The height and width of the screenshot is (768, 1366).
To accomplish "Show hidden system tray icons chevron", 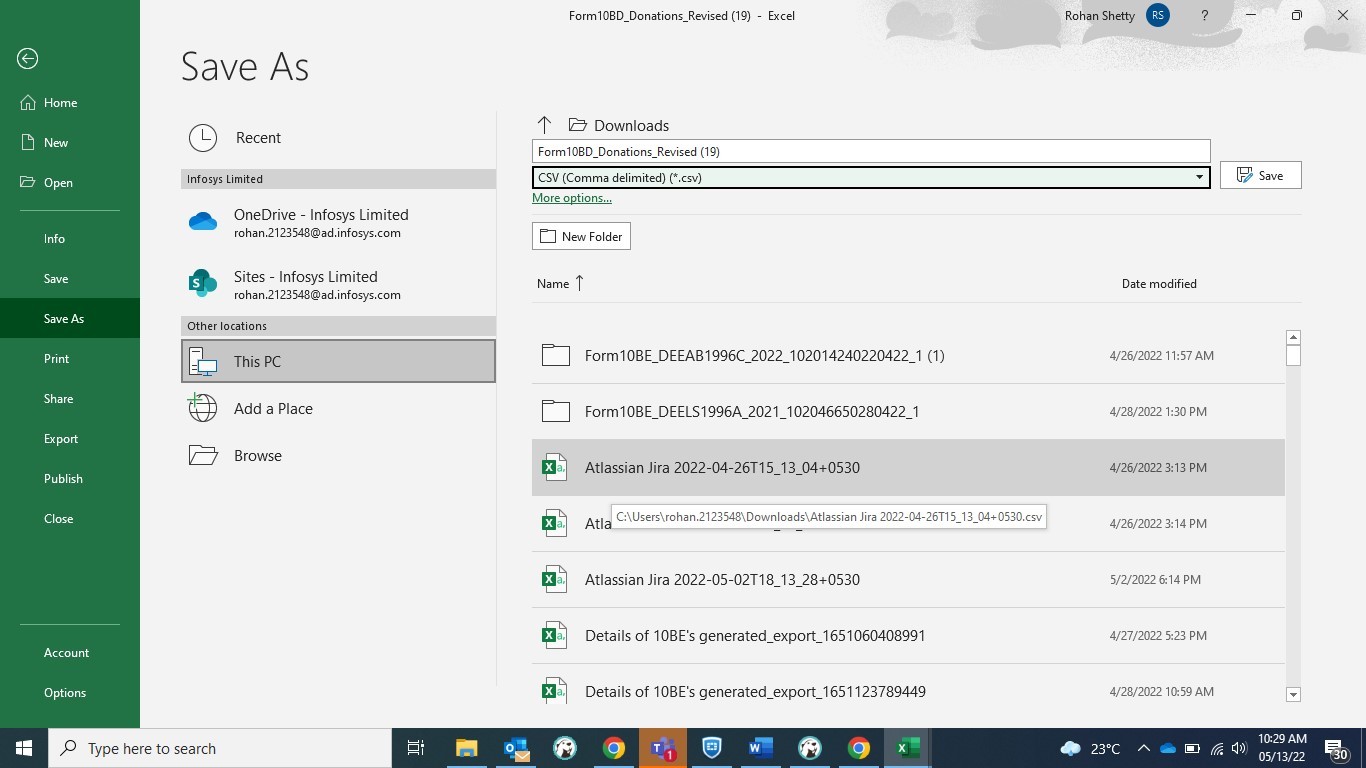I will click(1143, 748).
